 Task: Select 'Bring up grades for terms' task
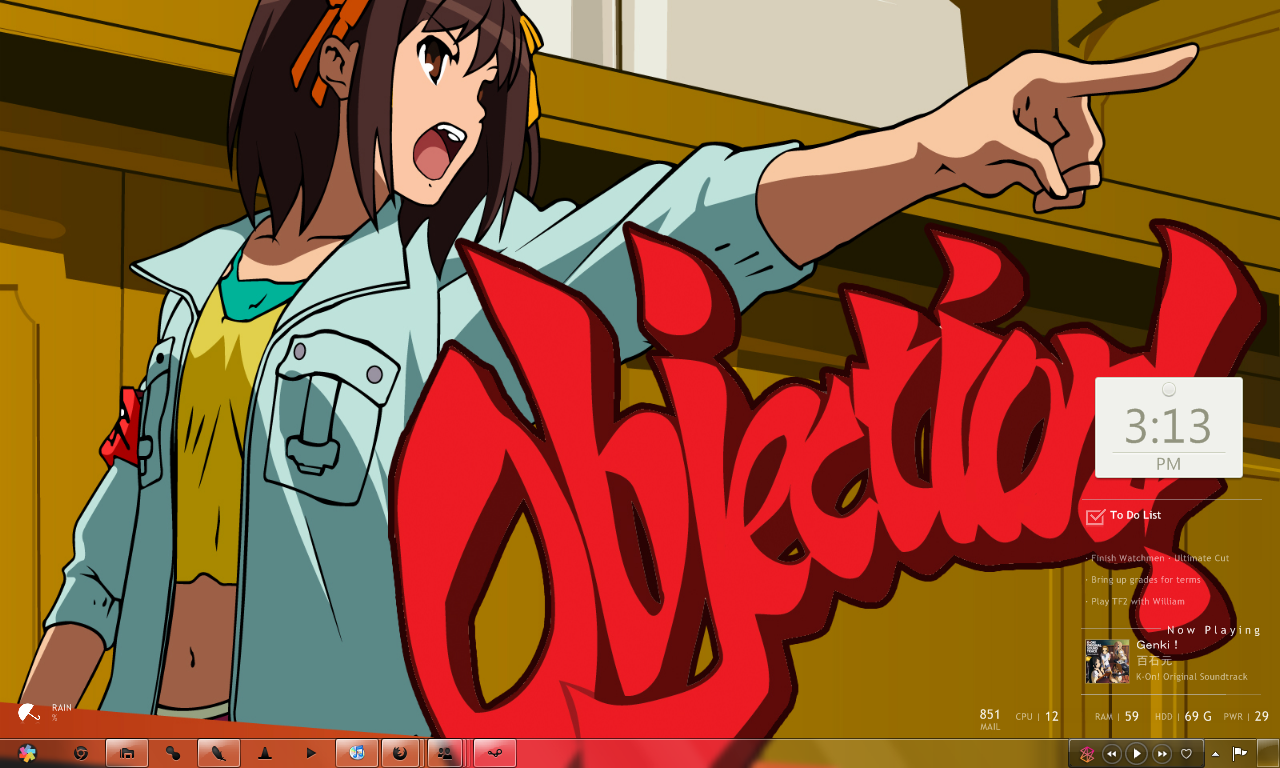click(x=1146, y=580)
